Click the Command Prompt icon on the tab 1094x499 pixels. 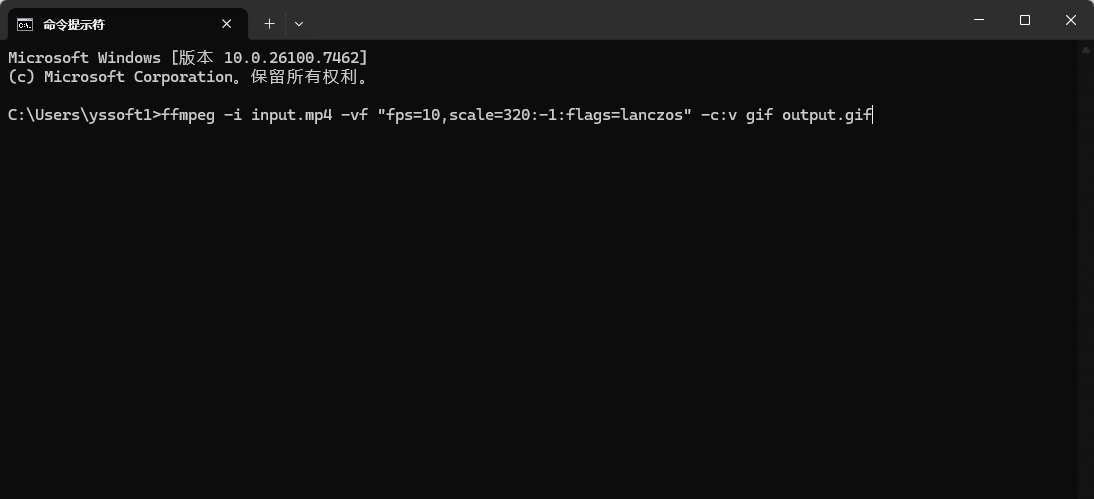pos(26,23)
